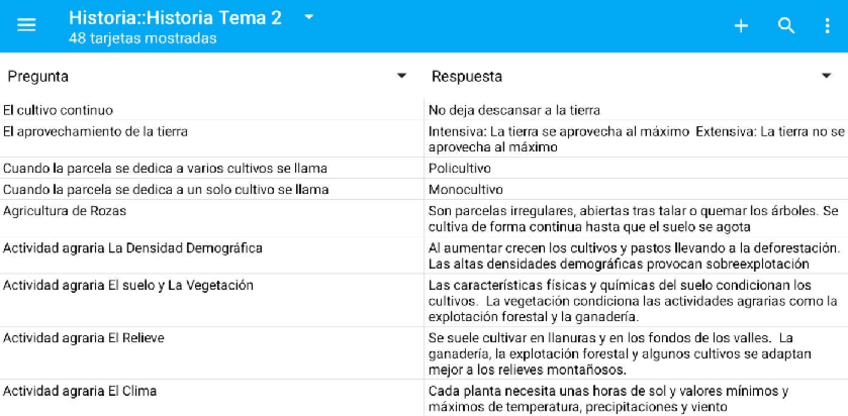Viewport: 848px width, 416px height.
Task: Tap the "Monocultivo" answer cell
Action: (x=465, y=189)
